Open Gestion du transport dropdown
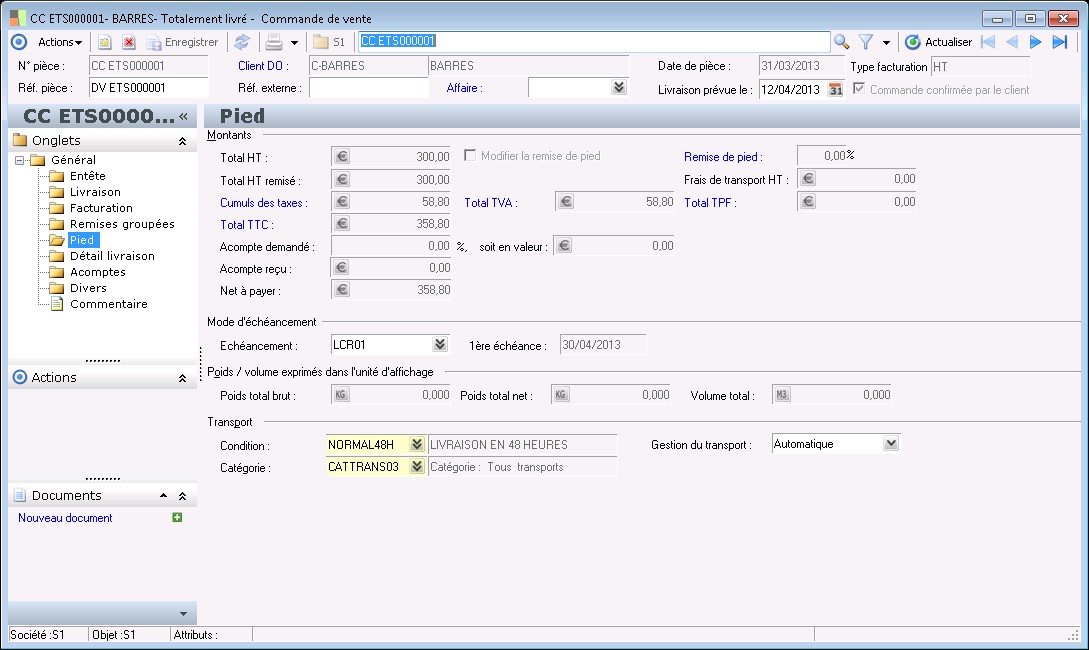The height and width of the screenshot is (650, 1089). pyautogui.click(x=891, y=444)
